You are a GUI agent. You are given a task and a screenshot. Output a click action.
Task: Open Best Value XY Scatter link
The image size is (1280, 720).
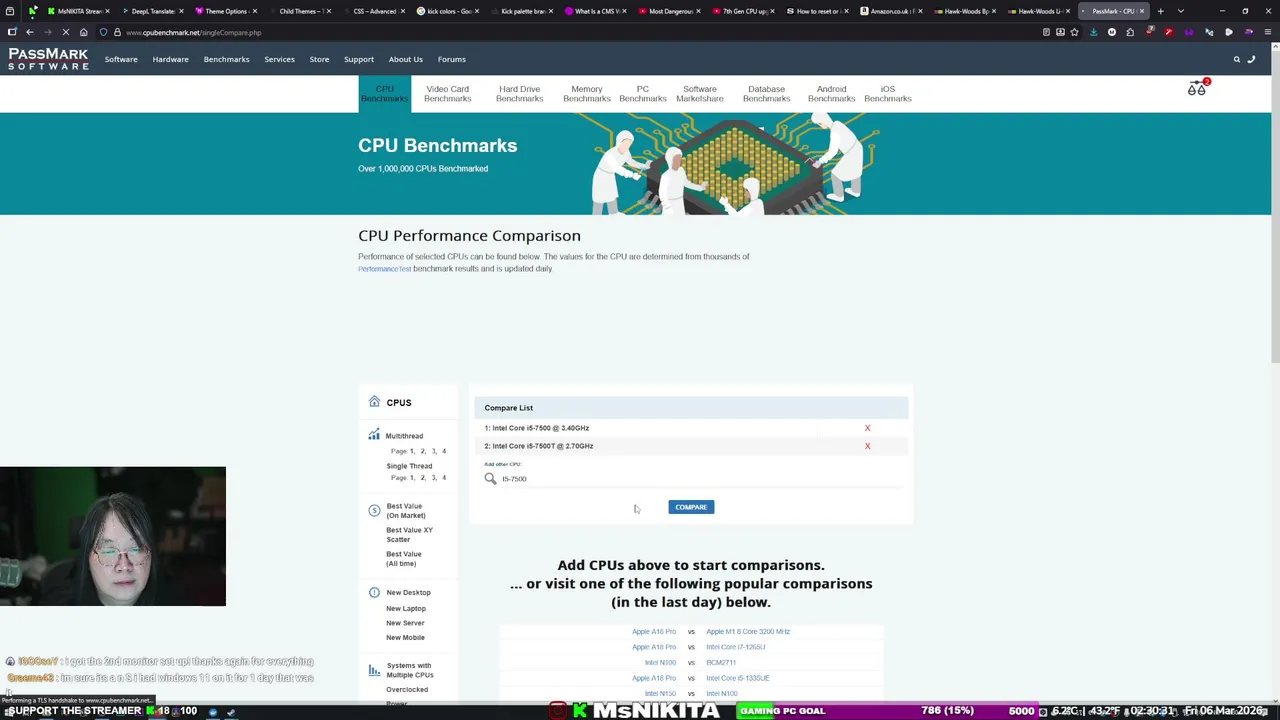click(409, 535)
